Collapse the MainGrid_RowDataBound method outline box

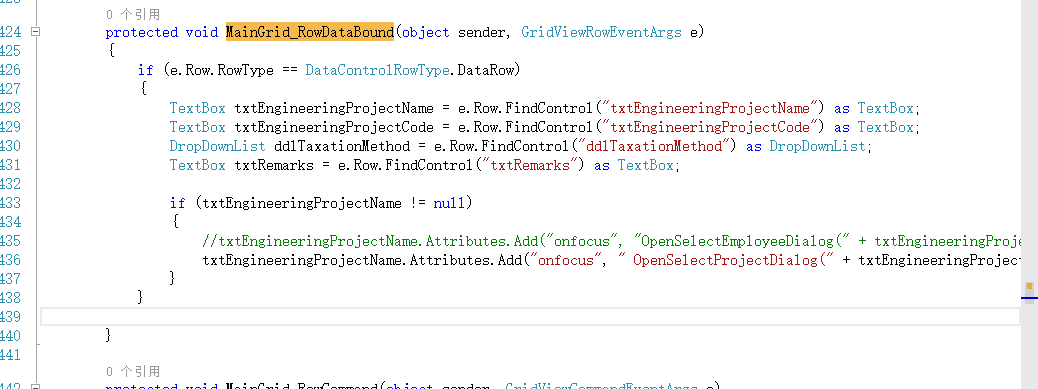tap(36, 32)
